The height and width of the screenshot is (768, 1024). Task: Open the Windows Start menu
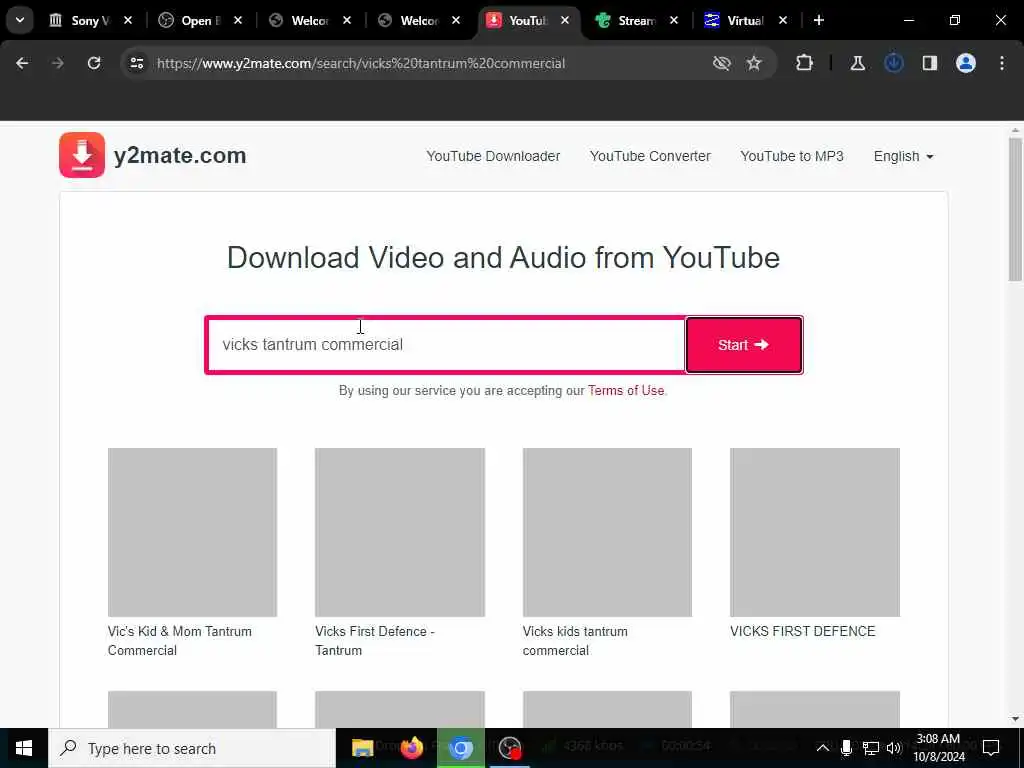24,748
